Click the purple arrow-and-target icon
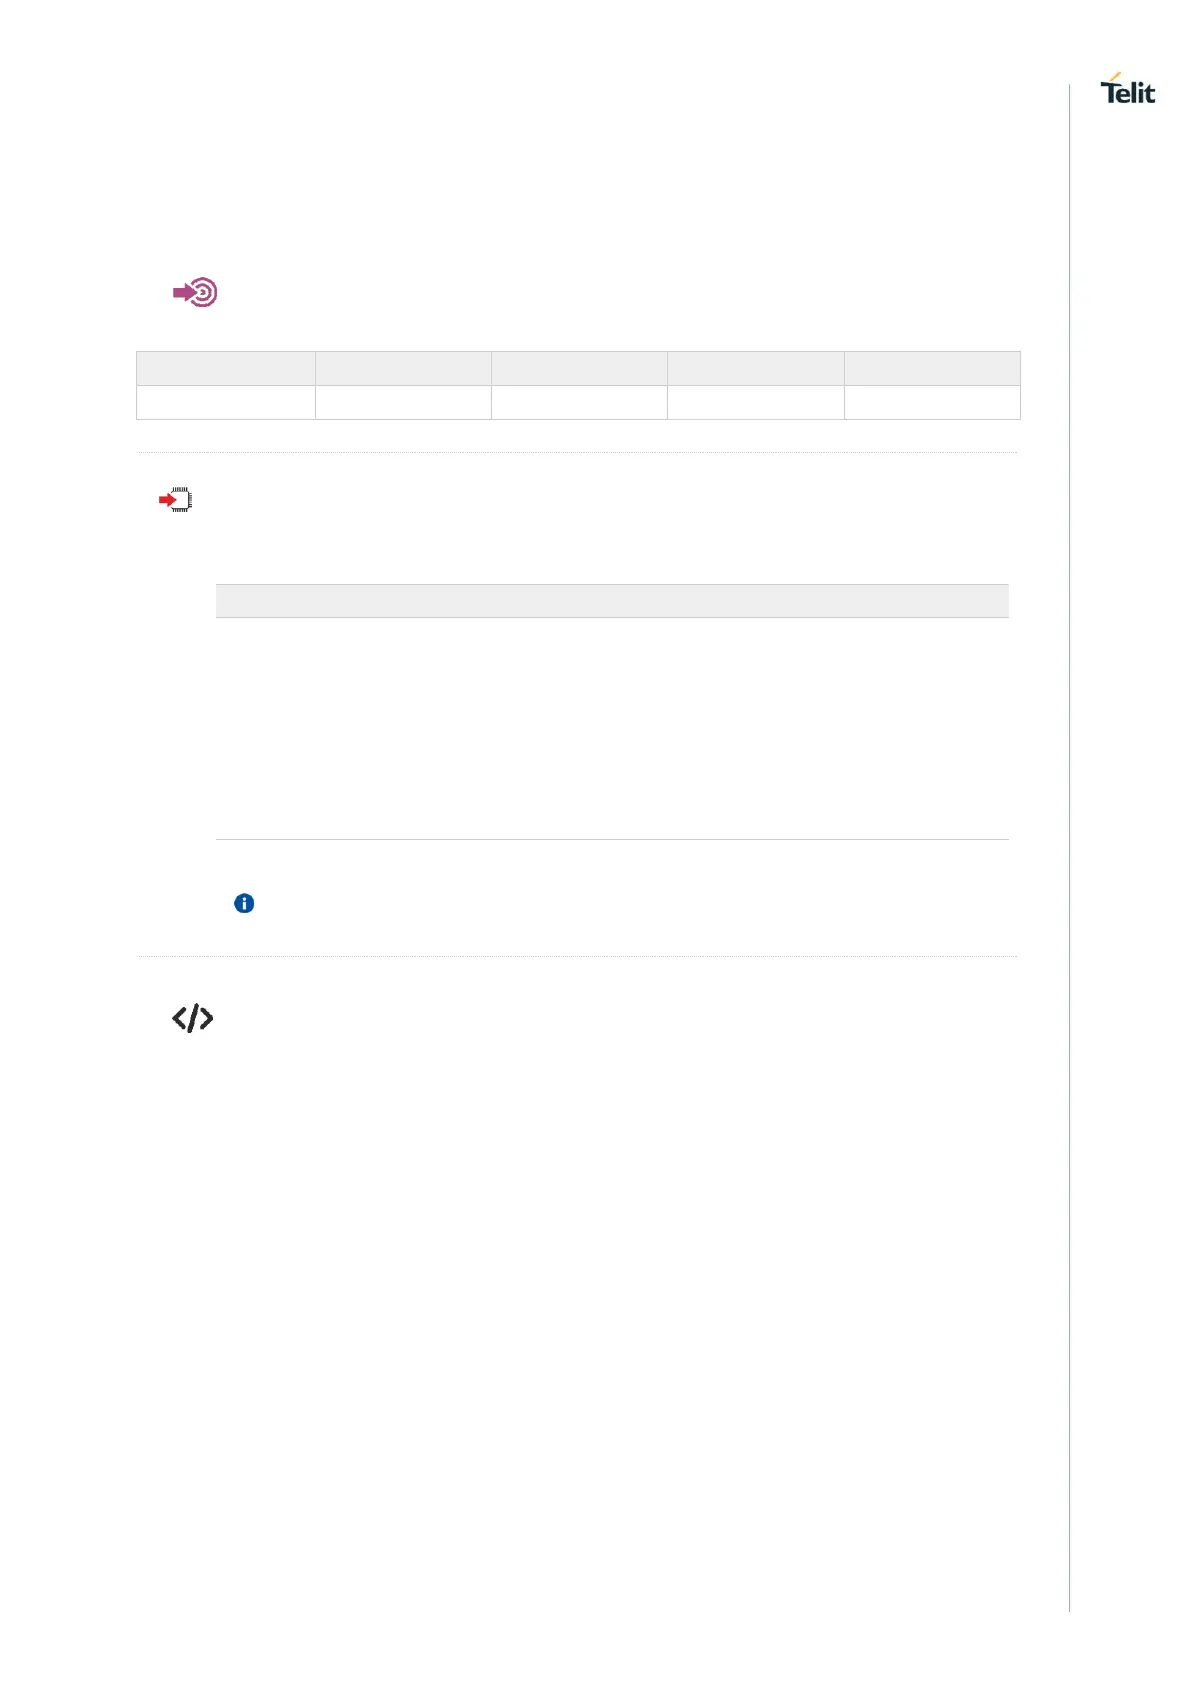The height and width of the screenshot is (1684, 1191). [x=196, y=293]
